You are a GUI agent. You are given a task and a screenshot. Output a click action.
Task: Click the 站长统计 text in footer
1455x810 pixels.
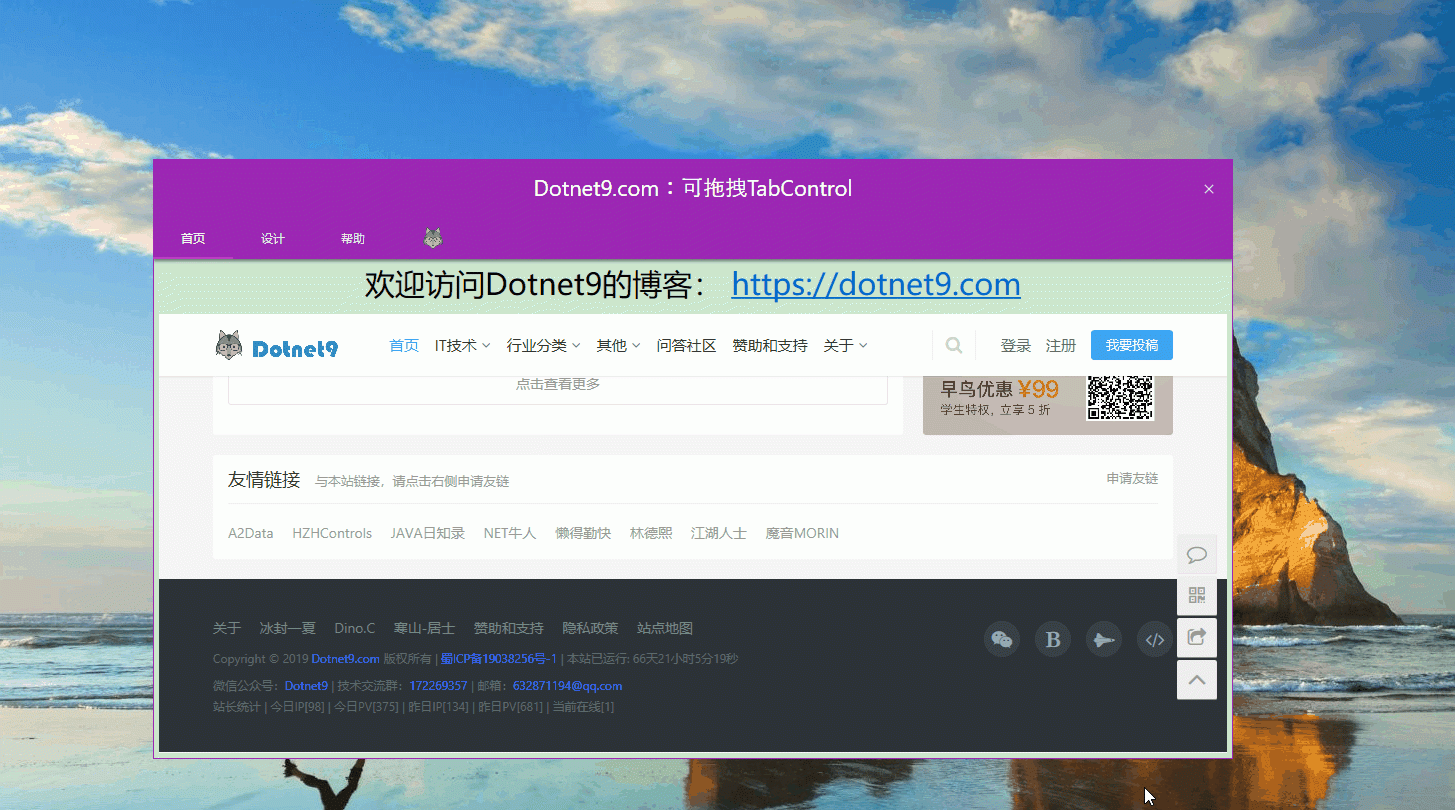pos(236,707)
